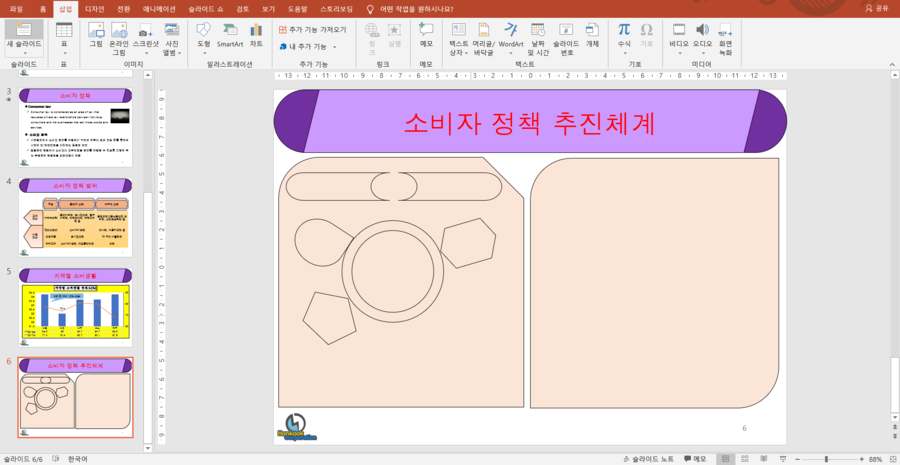The width and height of the screenshot is (900, 465).
Task: Insert a chart with 차트
Action: (x=256, y=34)
